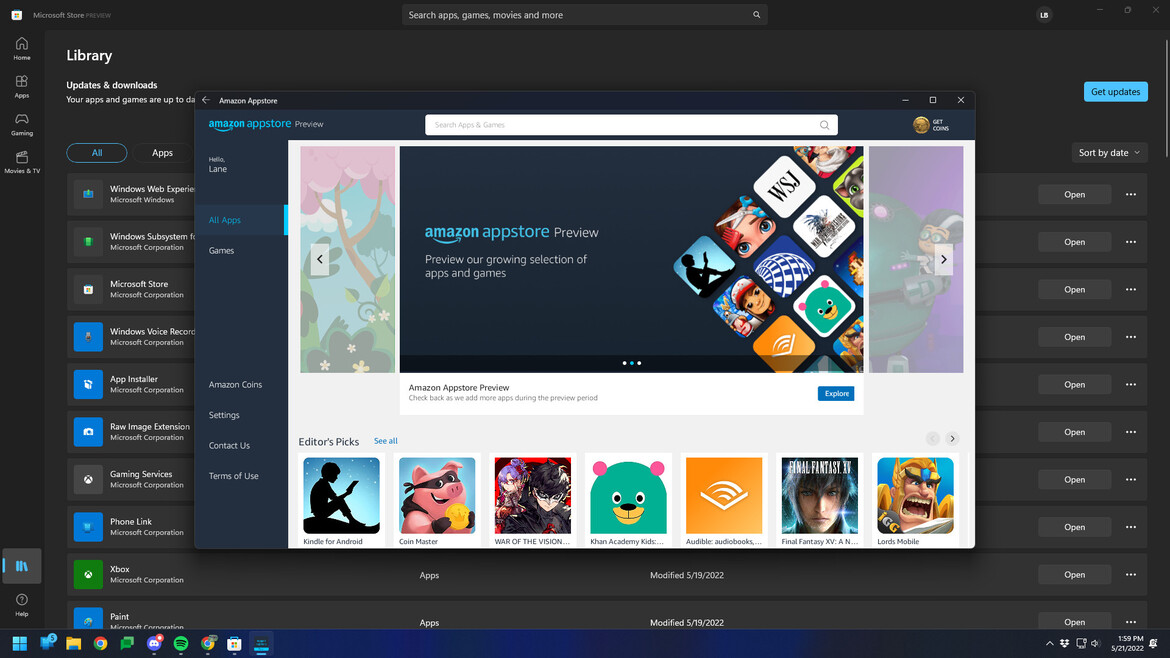Click Open button for Phone Link

[x=1074, y=527]
